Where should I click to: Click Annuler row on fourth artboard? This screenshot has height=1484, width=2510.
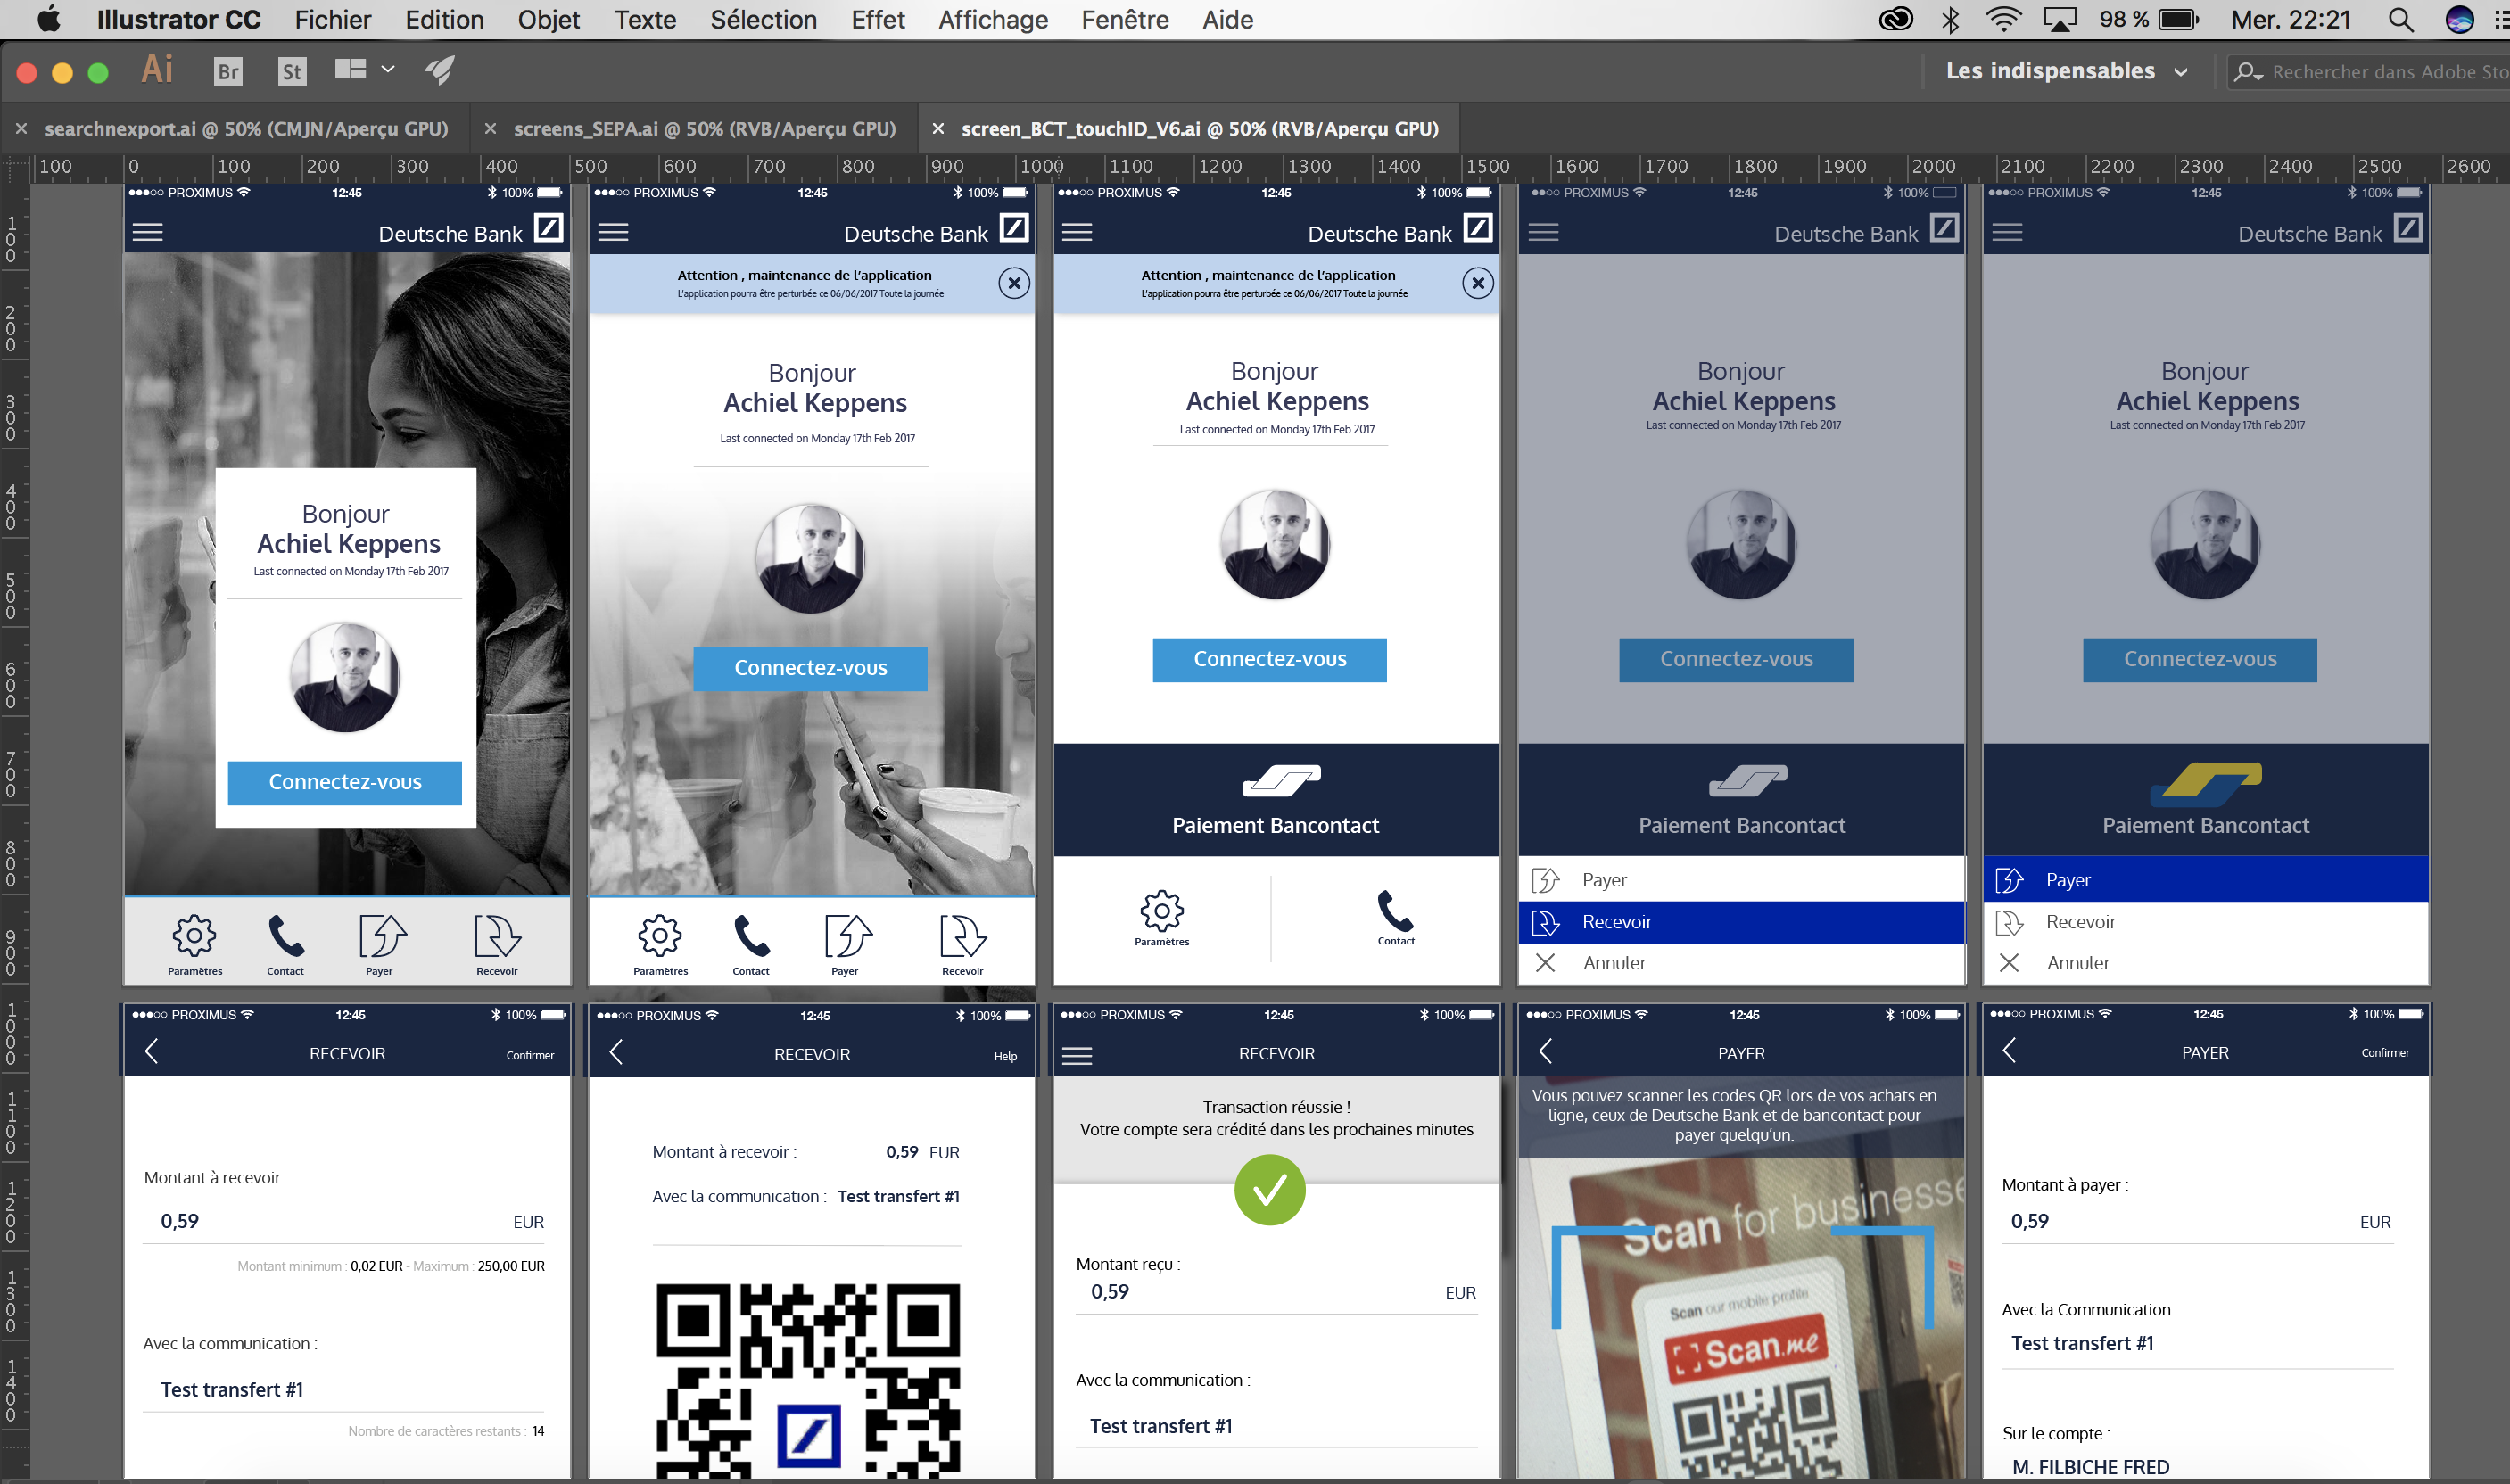point(1742,963)
